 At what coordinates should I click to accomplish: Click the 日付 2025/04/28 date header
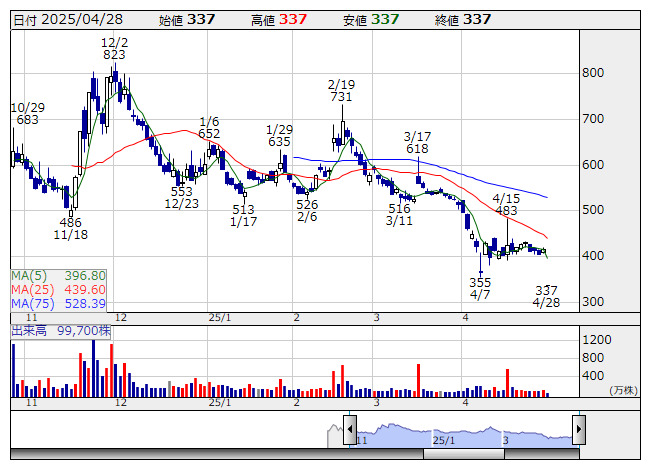[68, 20]
